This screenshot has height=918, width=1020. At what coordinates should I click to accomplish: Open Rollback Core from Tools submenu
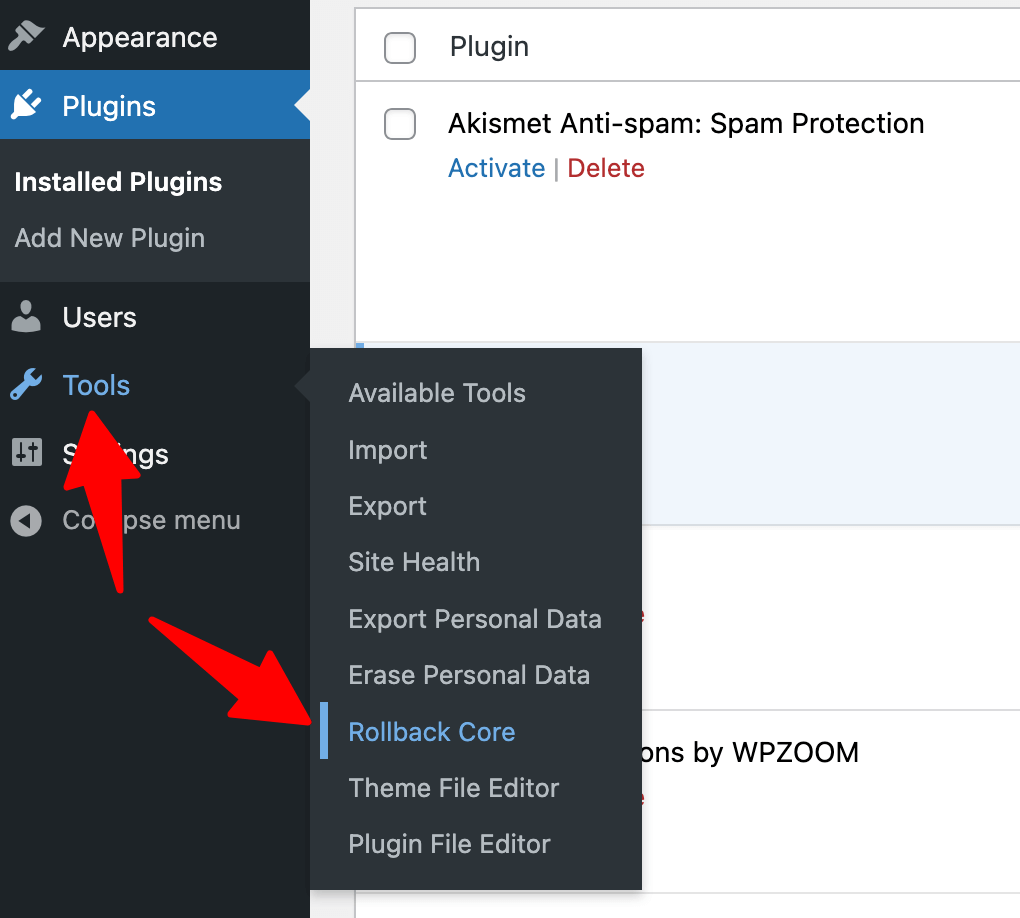tap(432, 732)
